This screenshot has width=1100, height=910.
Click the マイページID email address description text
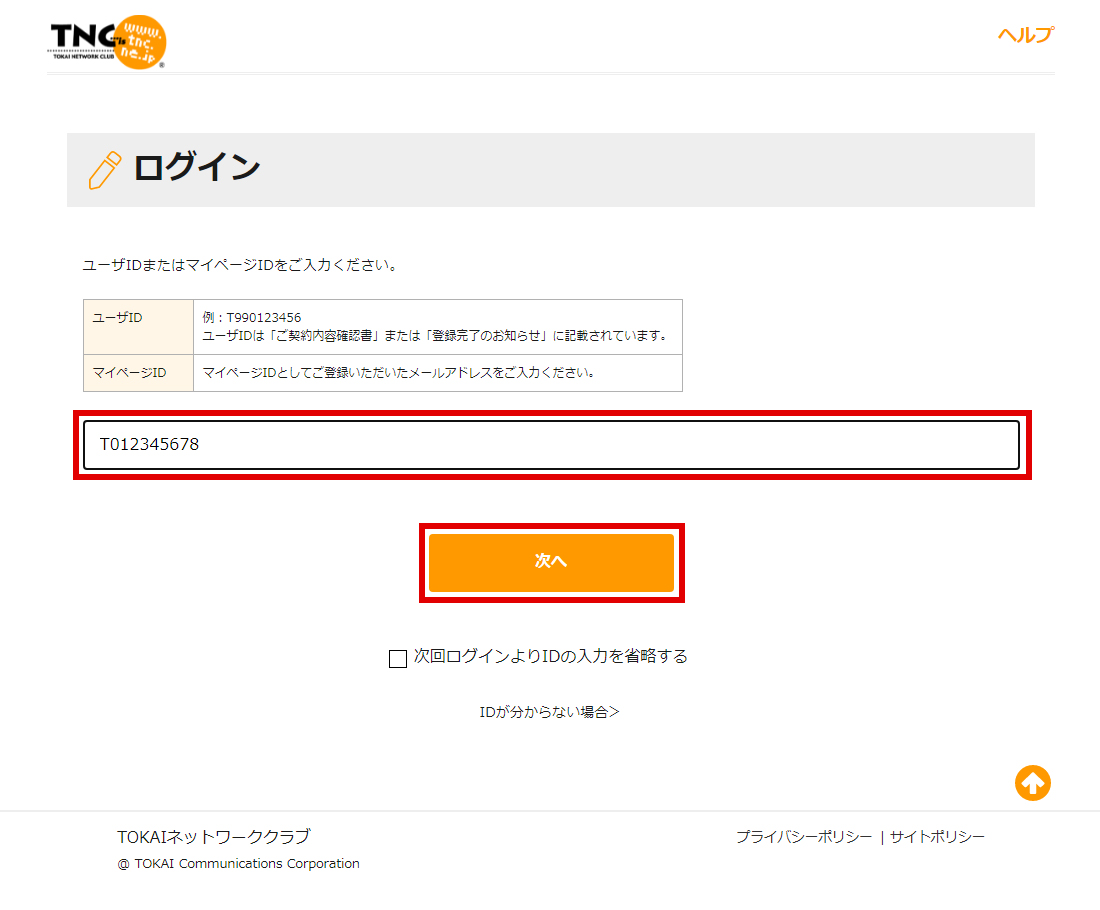coord(399,373)
